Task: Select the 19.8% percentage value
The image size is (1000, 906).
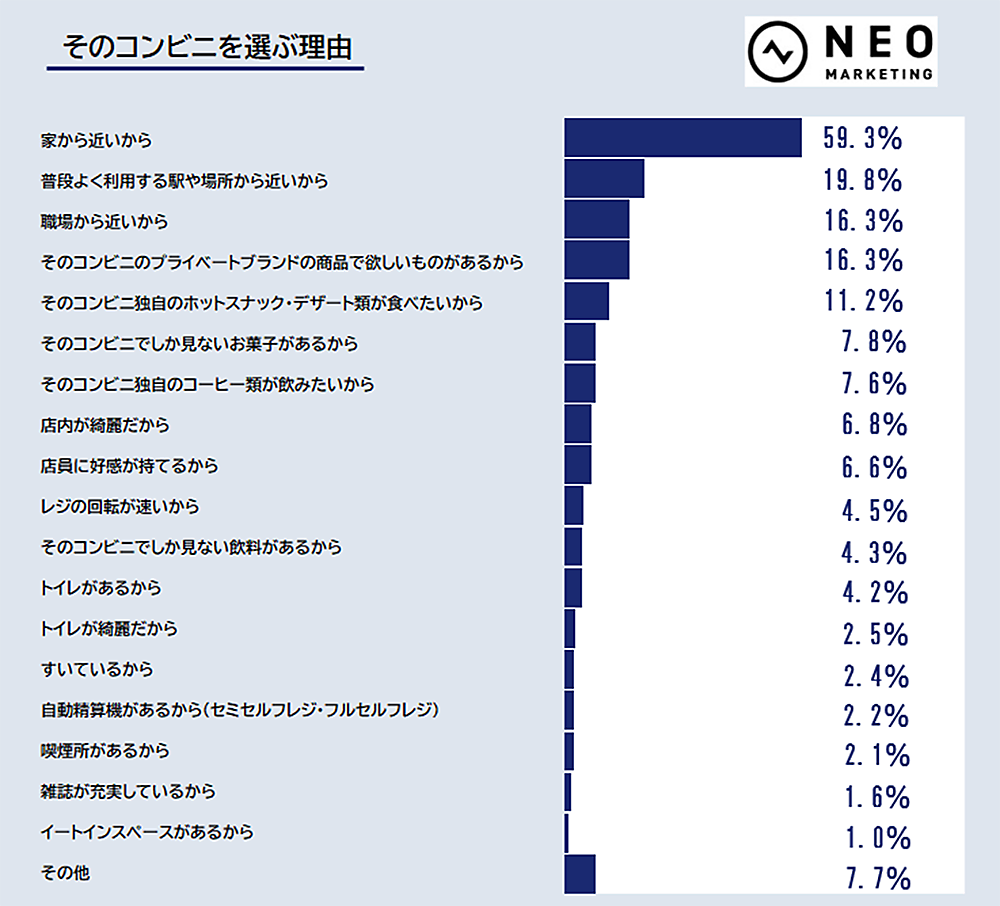Action: point(863,180)
